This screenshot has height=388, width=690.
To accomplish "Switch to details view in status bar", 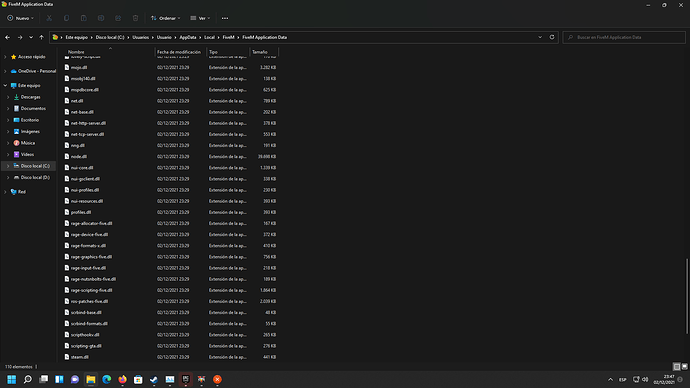I will tap(677, 366).
